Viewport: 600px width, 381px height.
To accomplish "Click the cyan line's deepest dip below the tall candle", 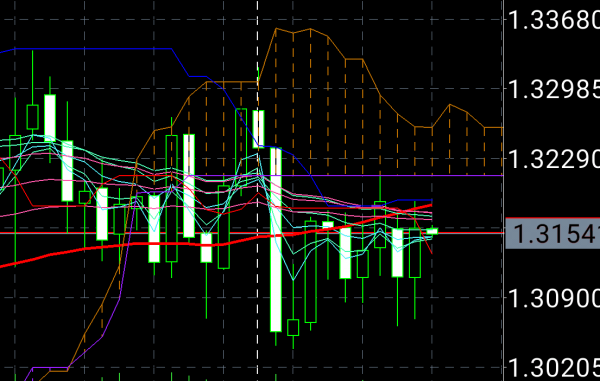I will pos(293,280).
